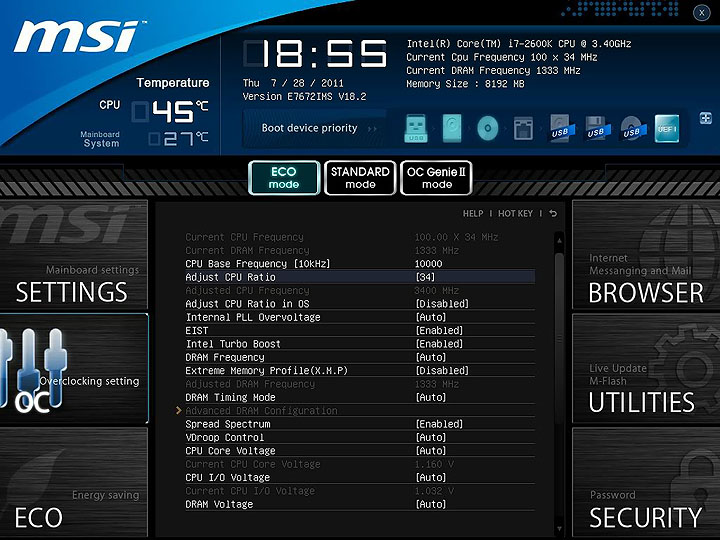Click Version E7672IMS V18.2 text
The width and height of the screenshot is (720, 540).
click(x=304, y=96)
